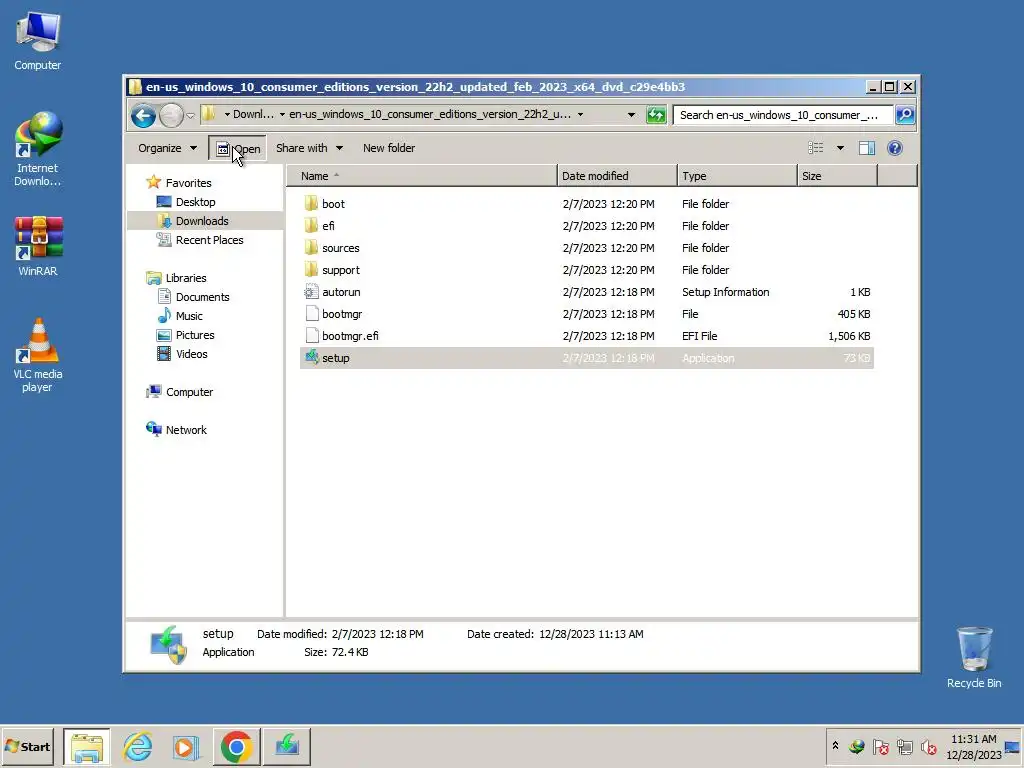Open Windows Media Player taskbar icon

[187, 746]
